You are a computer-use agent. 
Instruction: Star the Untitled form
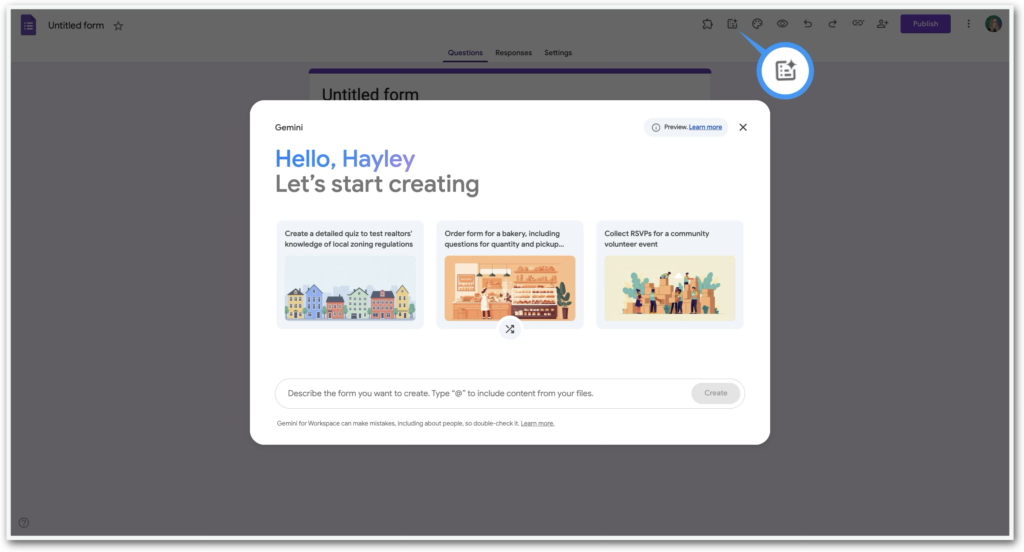[x=118, y=25]
